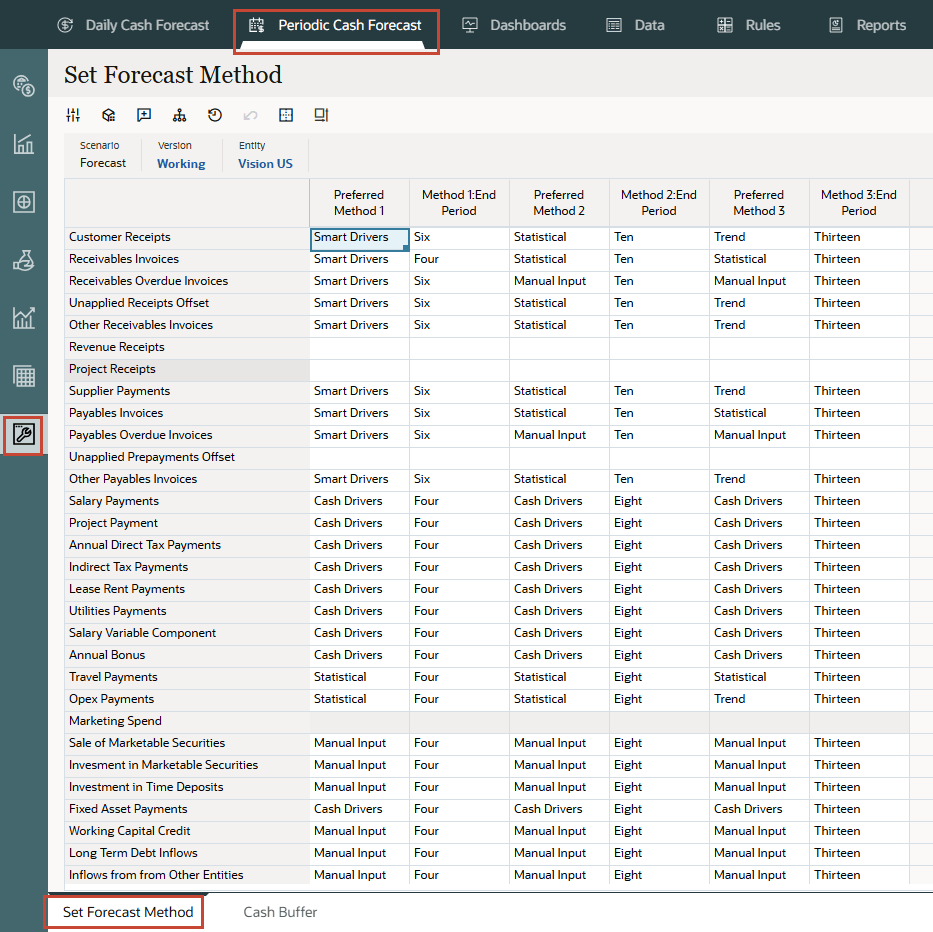Open the Version selector showing Working
This screenshot has width=933, height=932.
(x=181, y=164)
